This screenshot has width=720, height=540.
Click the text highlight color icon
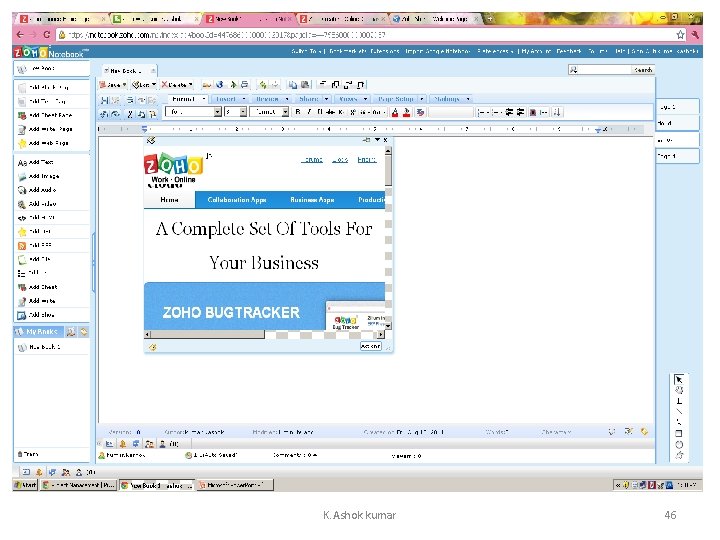click(406, 112)
